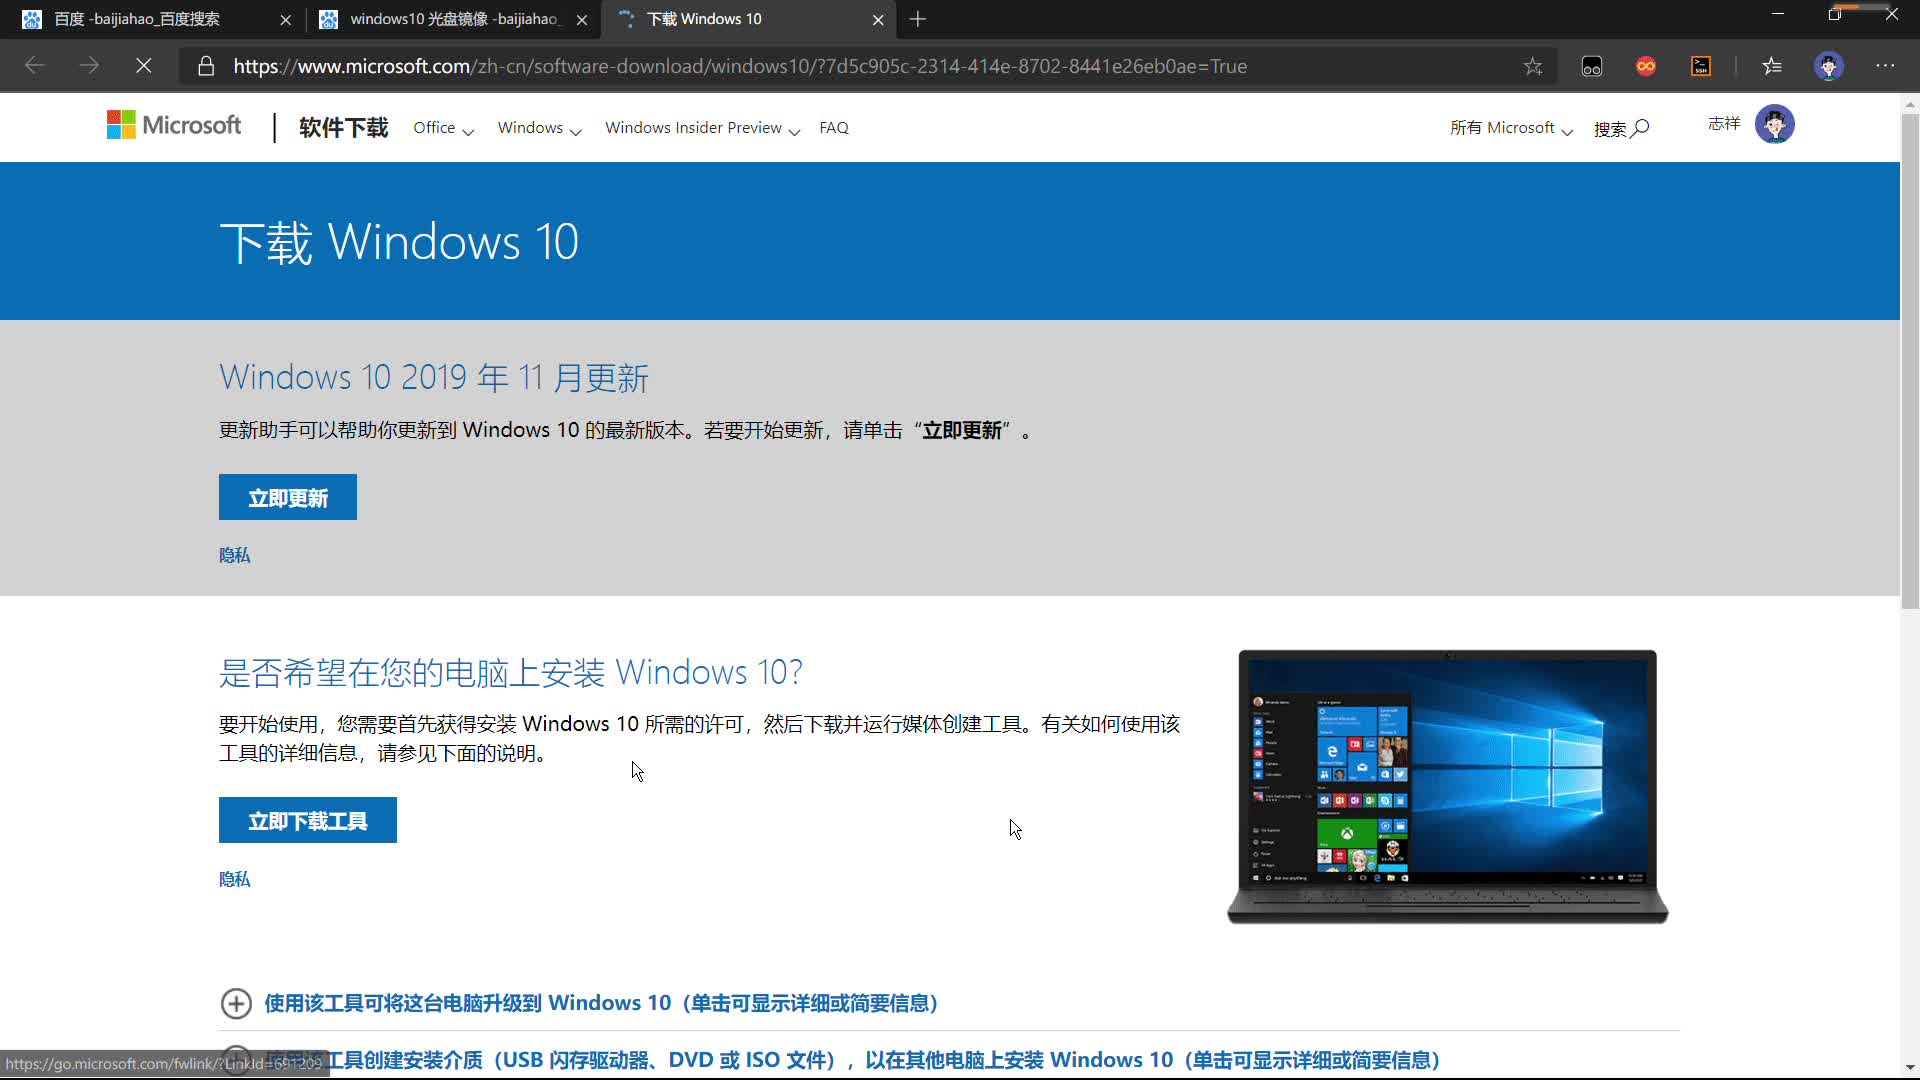Viewport: 1920px width, 1080px height.
Task: Click the 立即更新 button
Action: [x=288, y=497]
